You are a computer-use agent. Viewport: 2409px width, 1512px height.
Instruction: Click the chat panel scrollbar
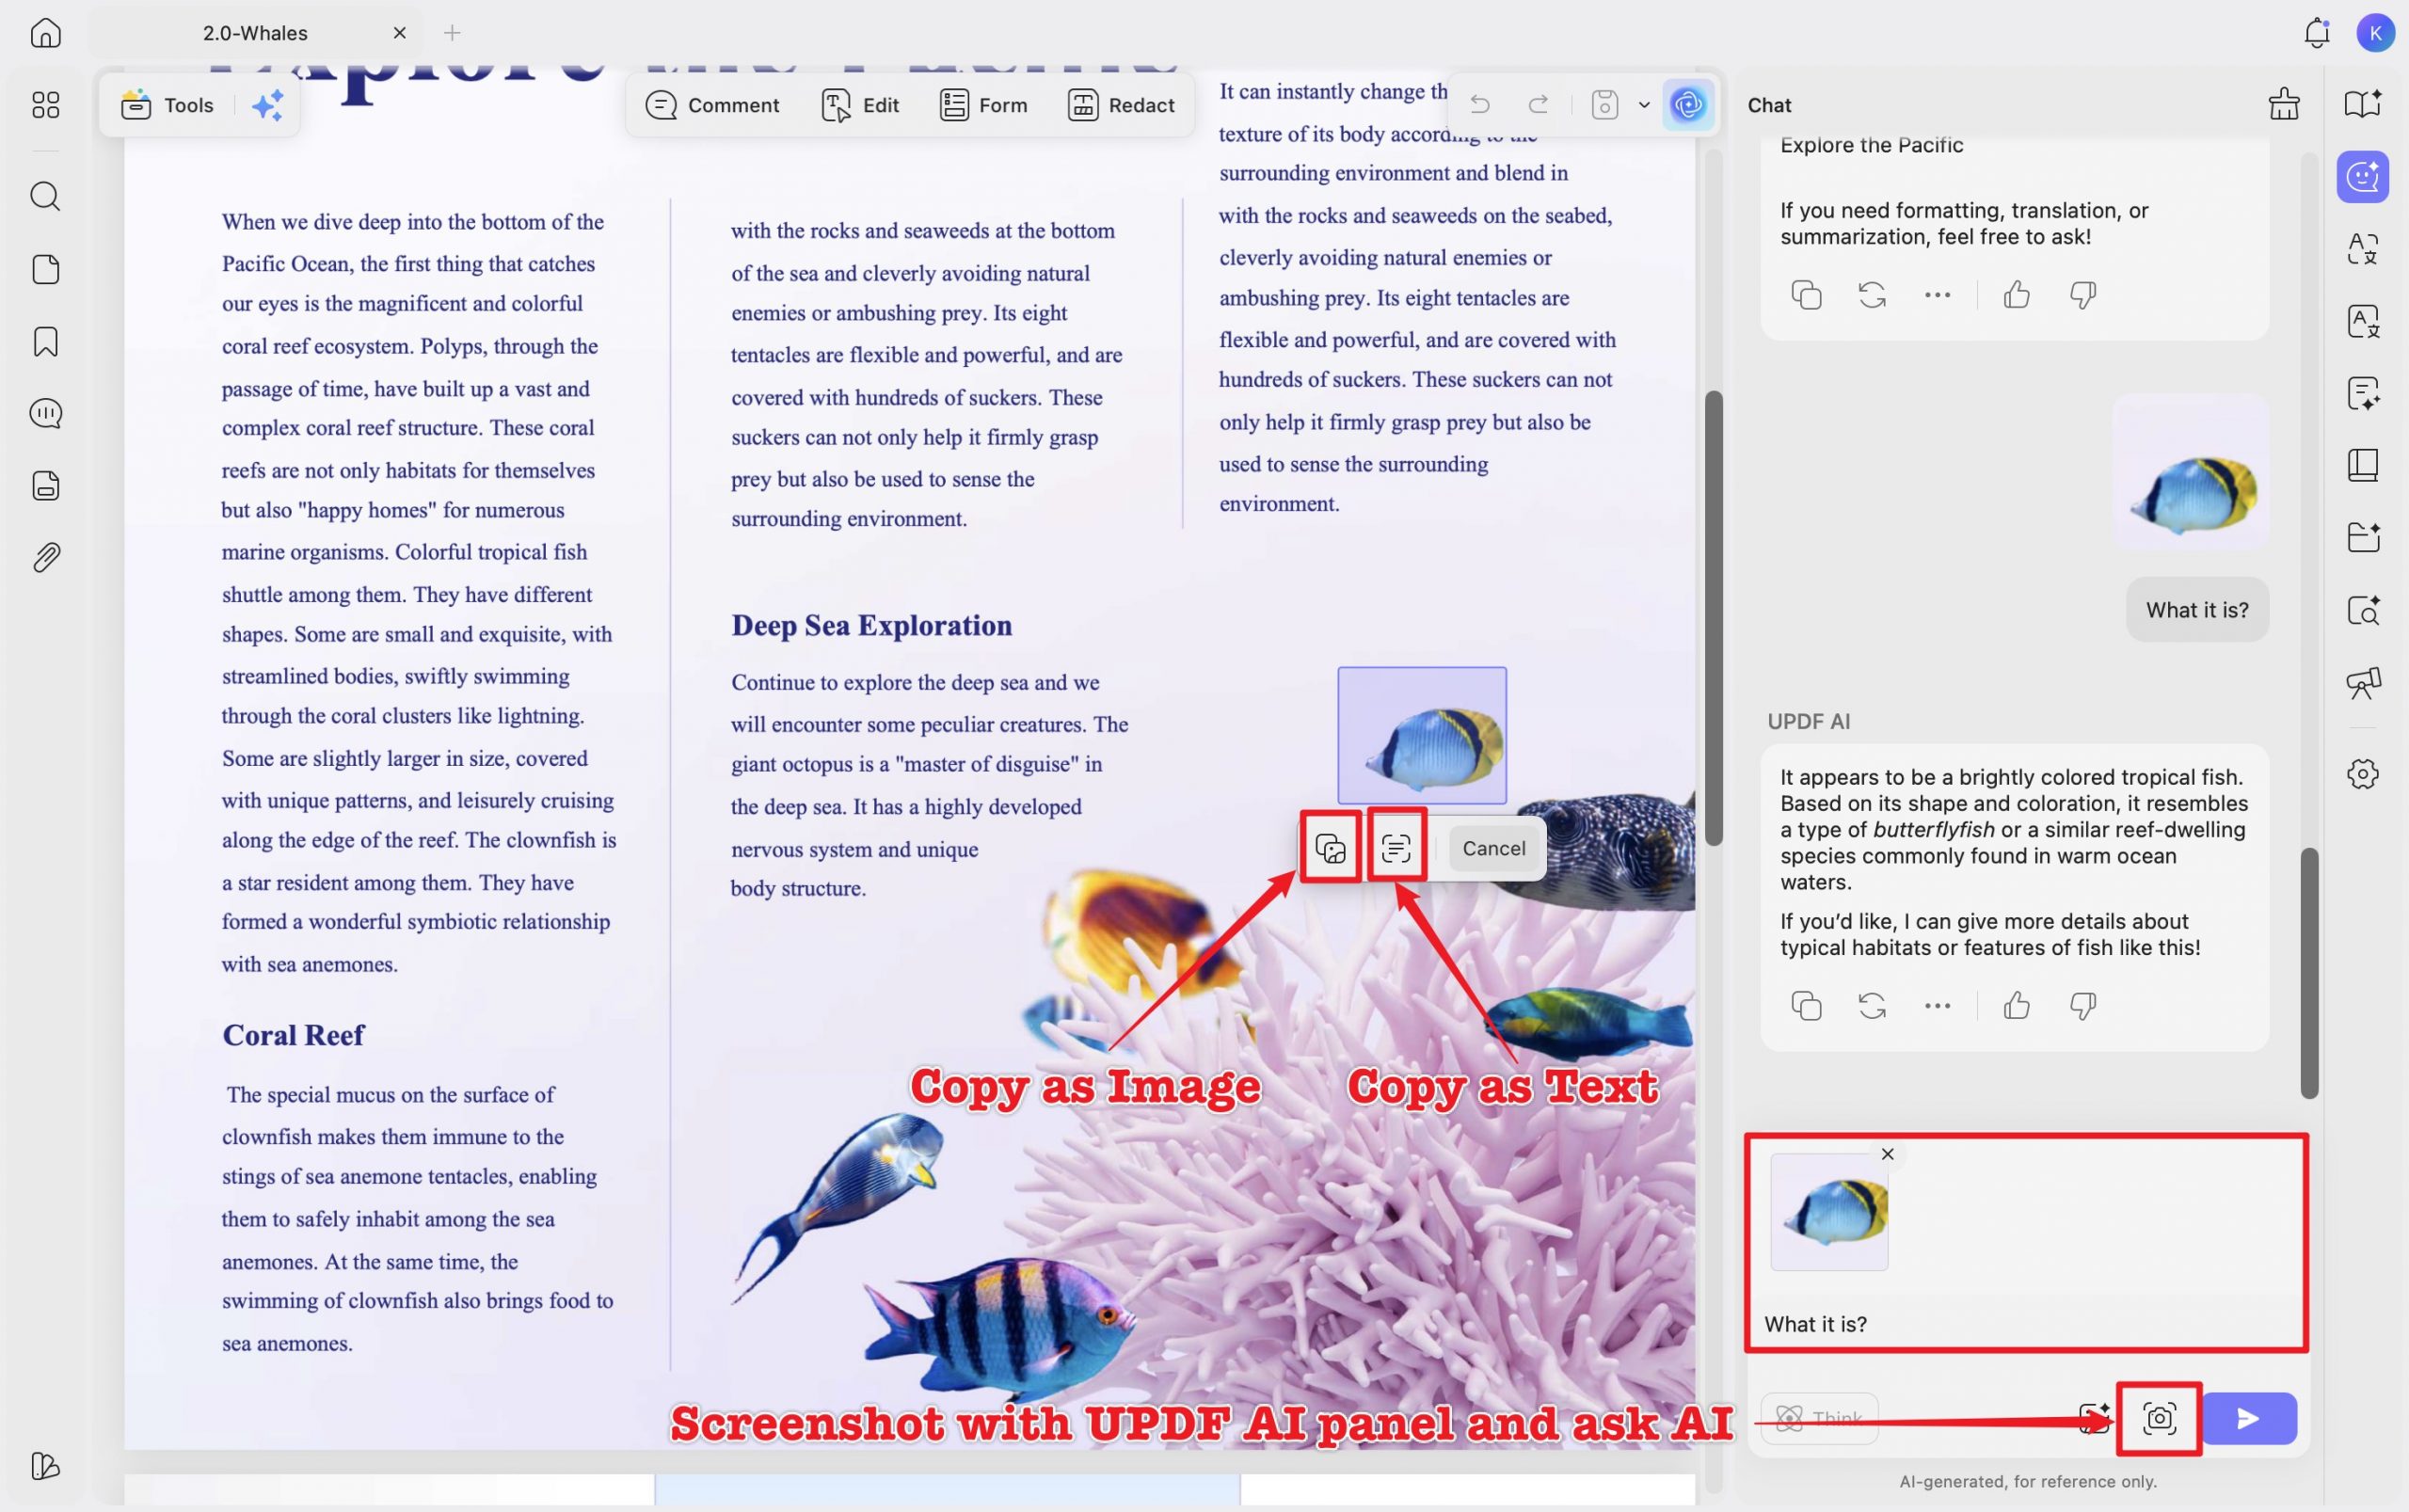(x=2309, y=973)
